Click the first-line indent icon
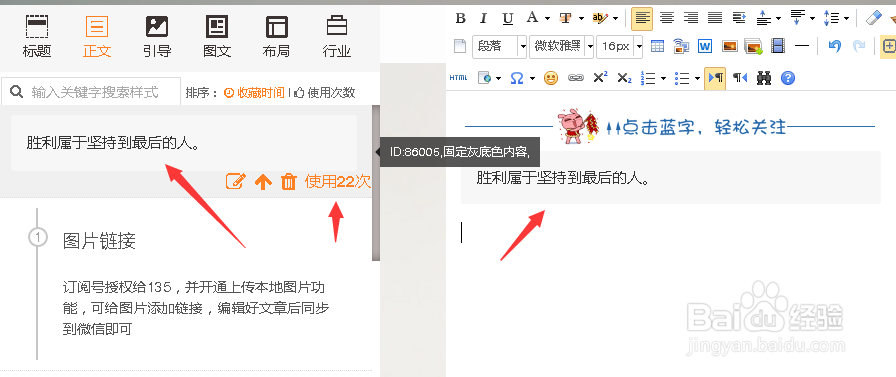896x377 pixels. point(739,18)
